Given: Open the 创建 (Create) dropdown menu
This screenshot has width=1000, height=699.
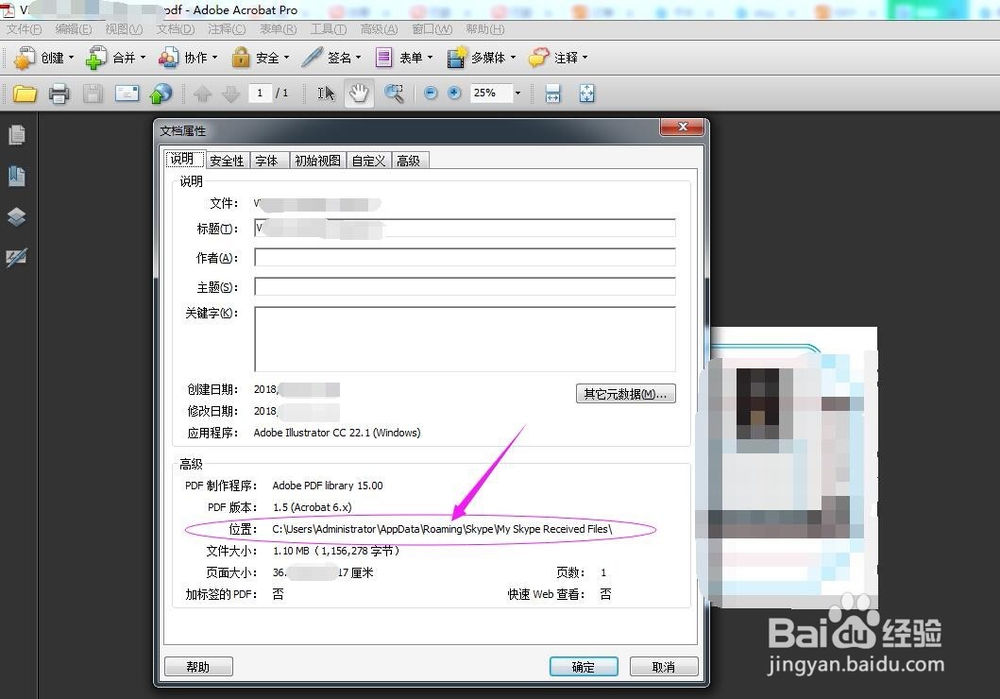Looking at the screenshot, I should pyautogui.click(x=44, y=57).
